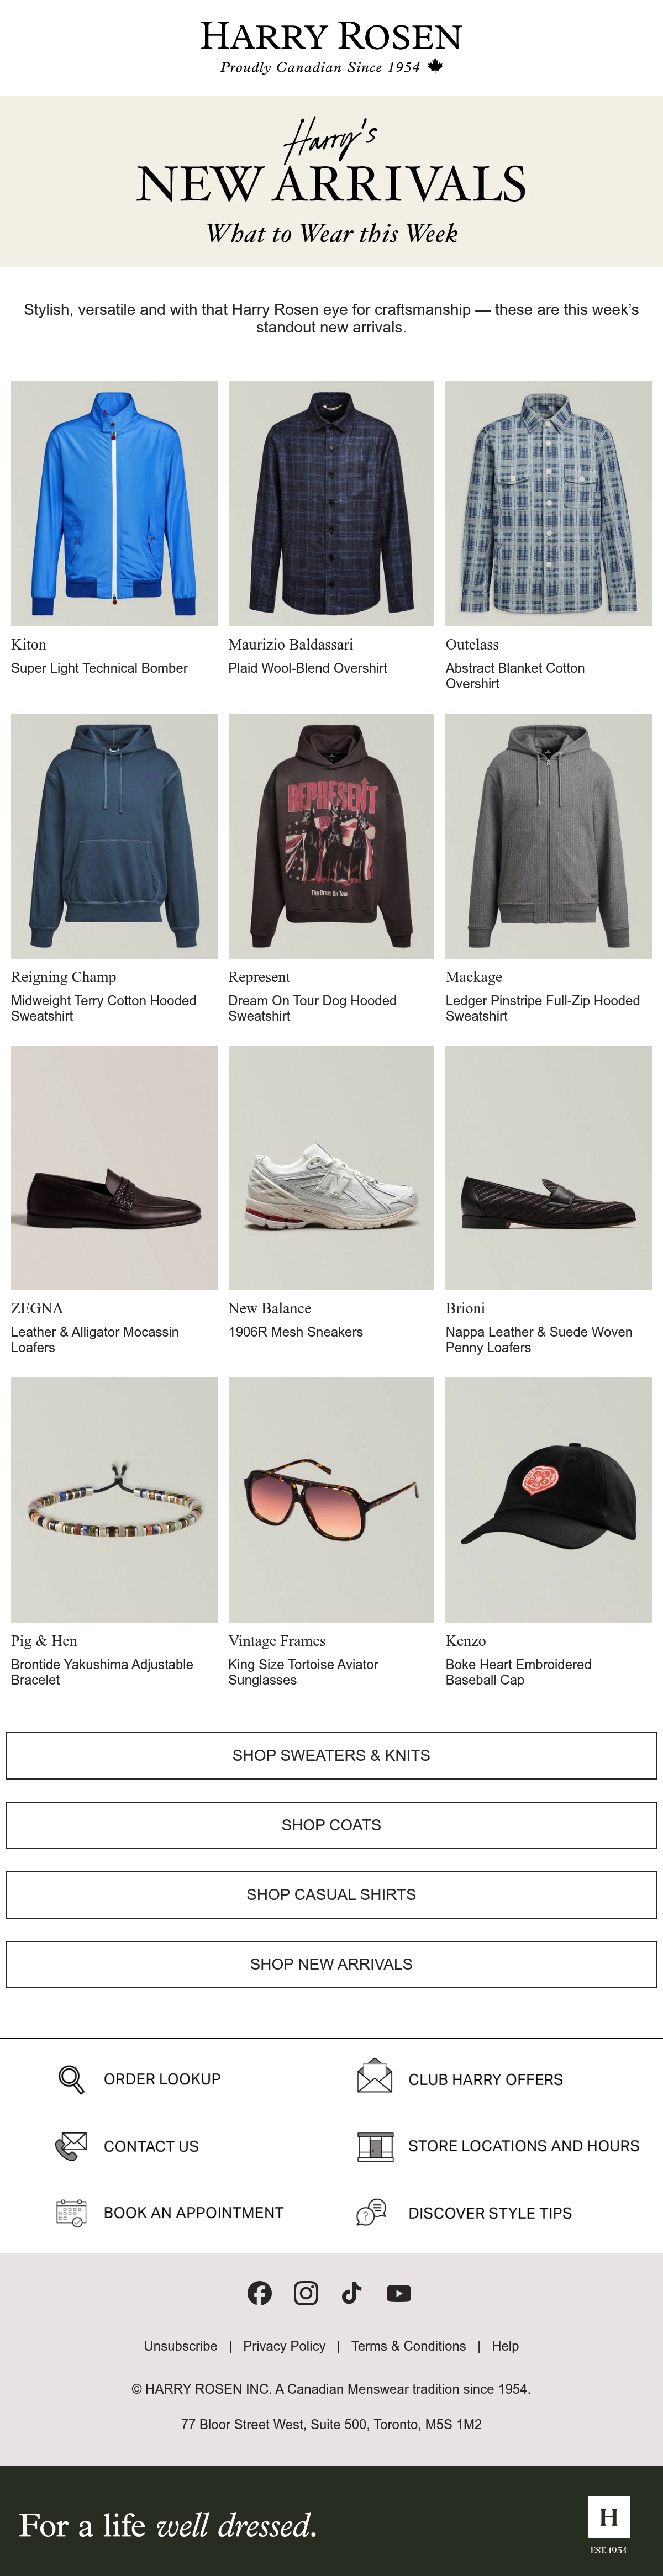Open the Discover Style Tips chat icon
Viewport: 663px width, 2576px height.
click(372, 2212)
